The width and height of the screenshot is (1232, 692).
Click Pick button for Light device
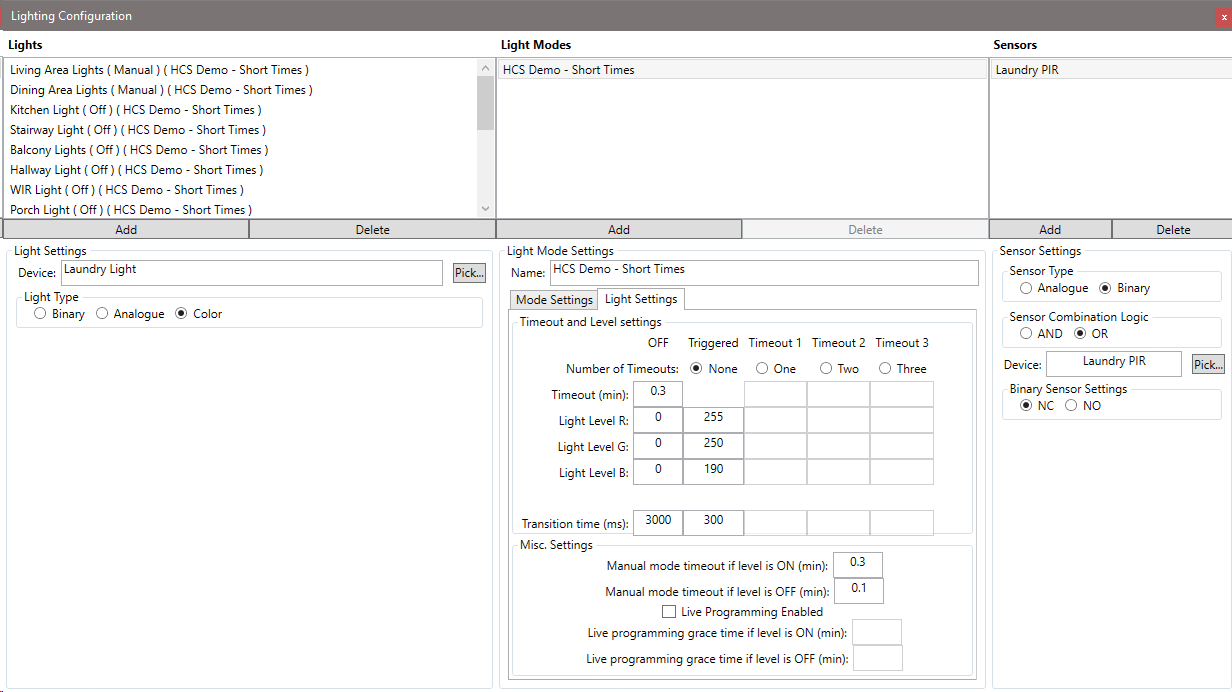pos(469,273)
